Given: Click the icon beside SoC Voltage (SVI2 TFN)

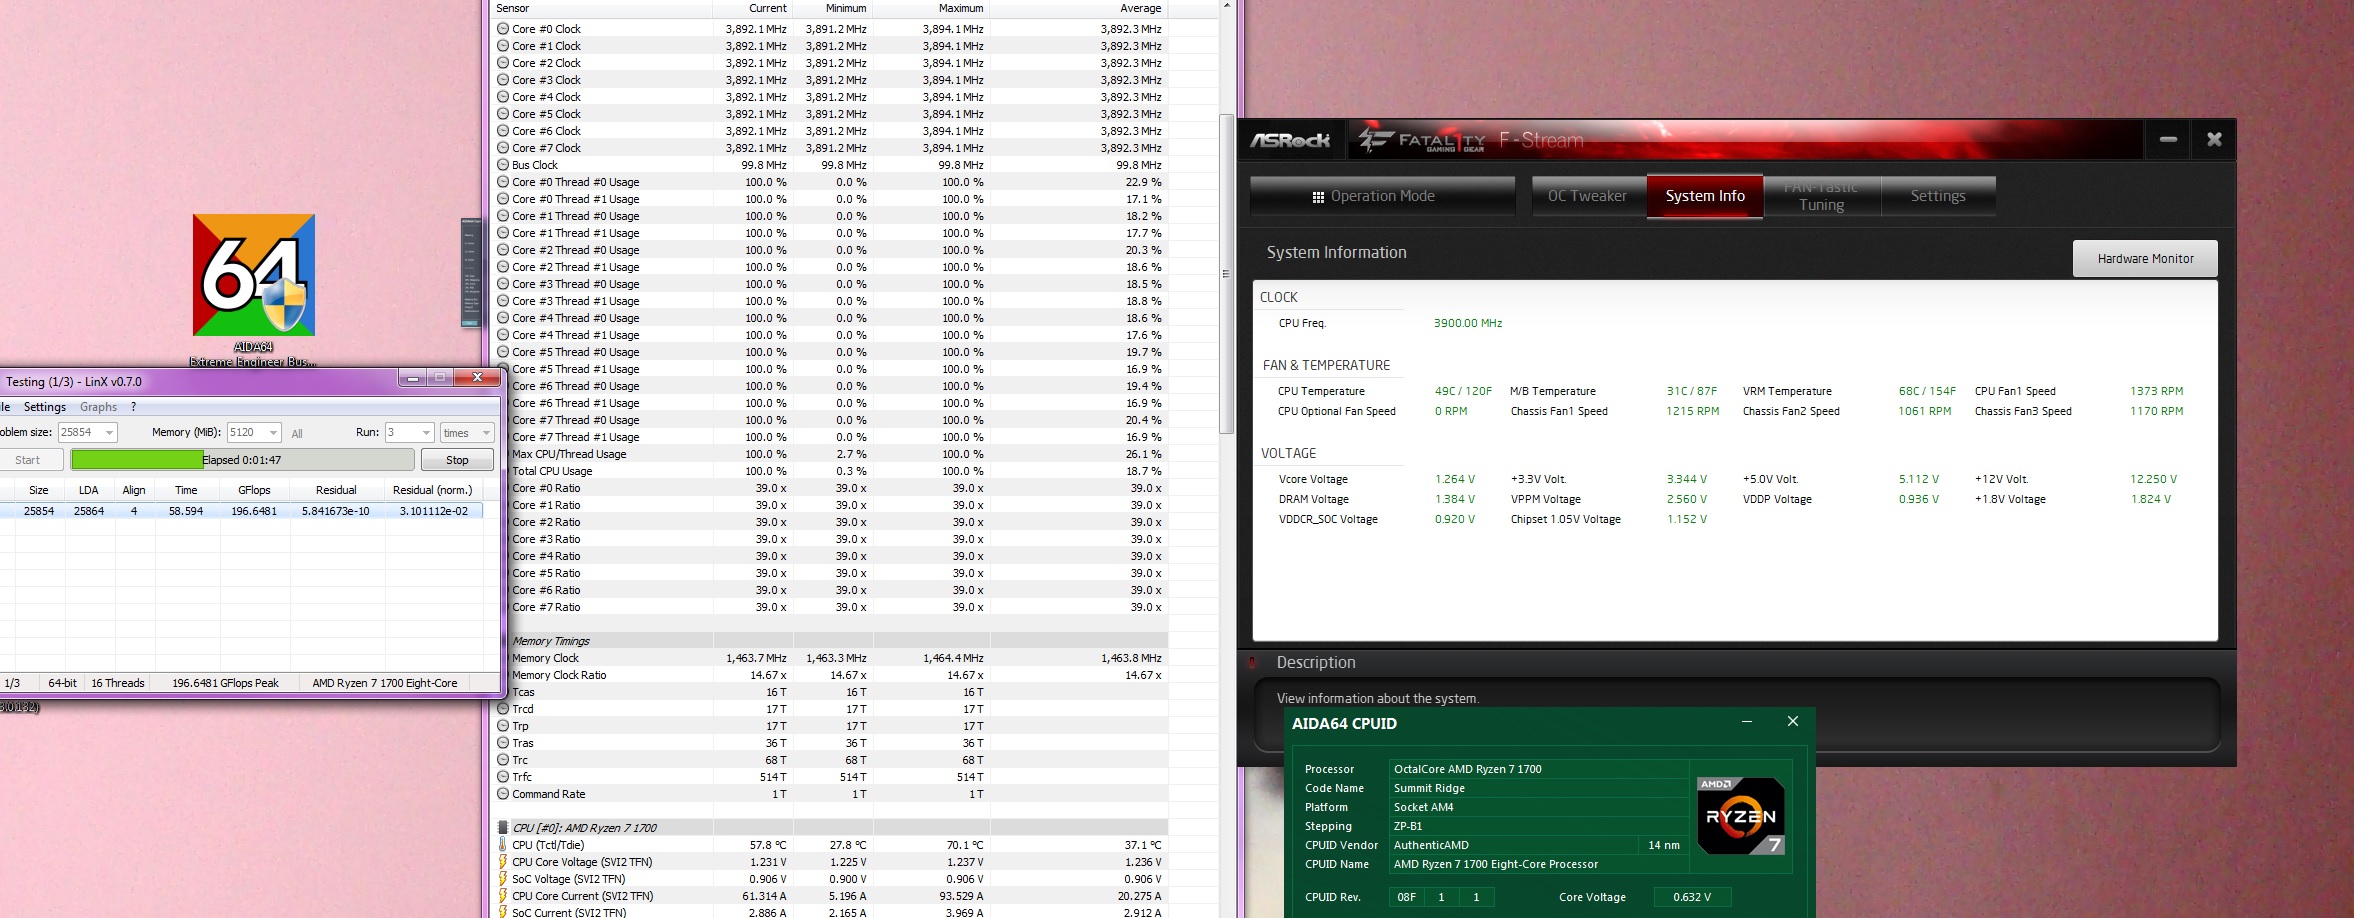Looking at the screenshot, I should (503, 879).
